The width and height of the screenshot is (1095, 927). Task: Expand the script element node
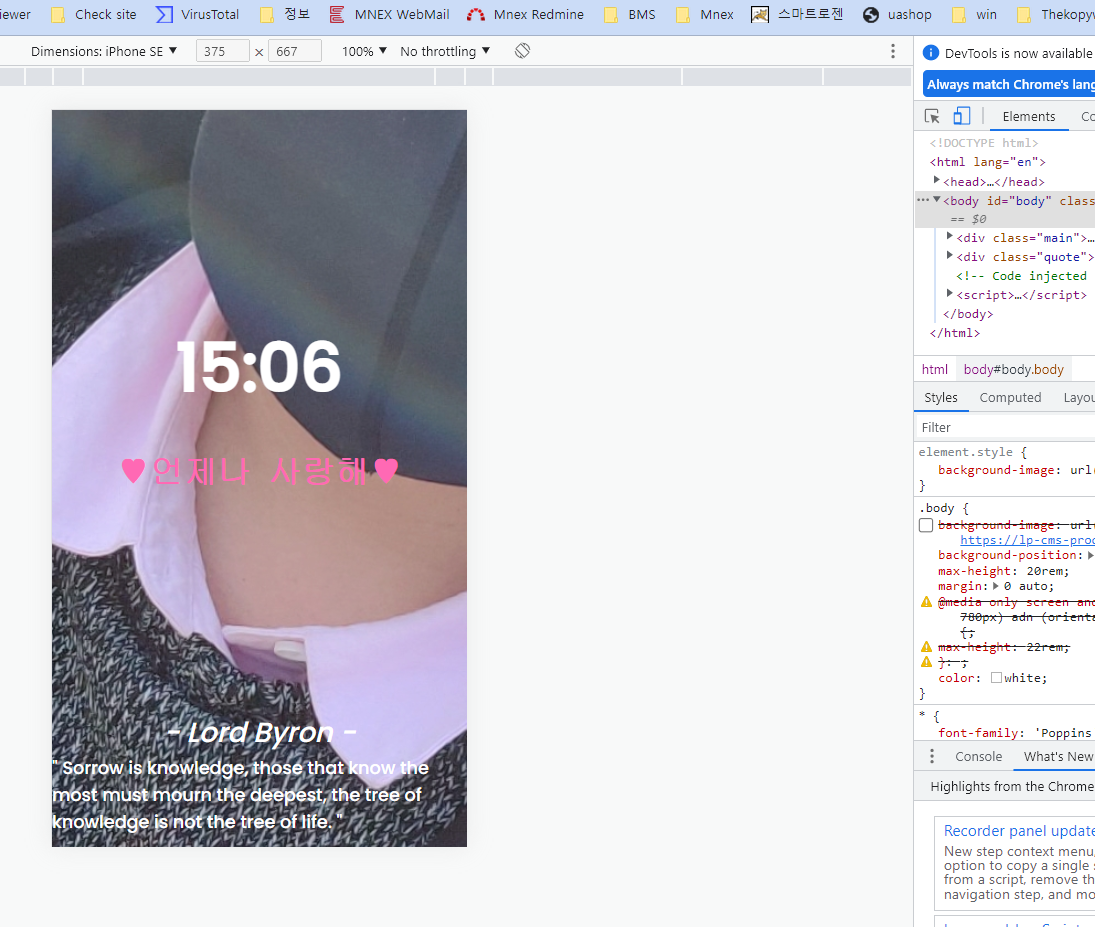pyautogui.click(x=950, y=293)
